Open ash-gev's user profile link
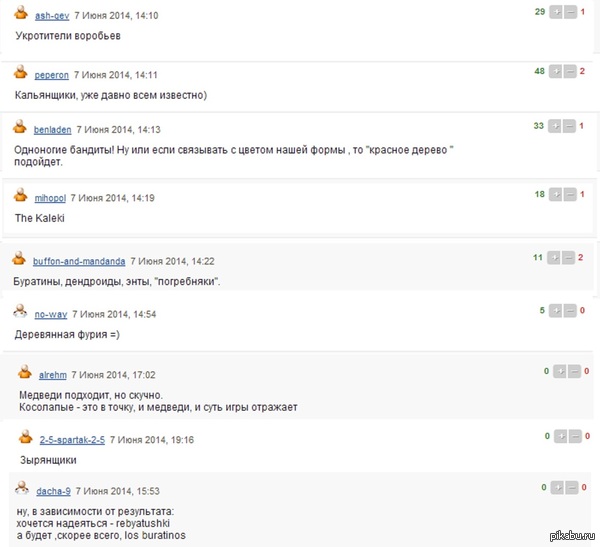The image size is (600, 547). pyautogui.click(x=51, y=17)
